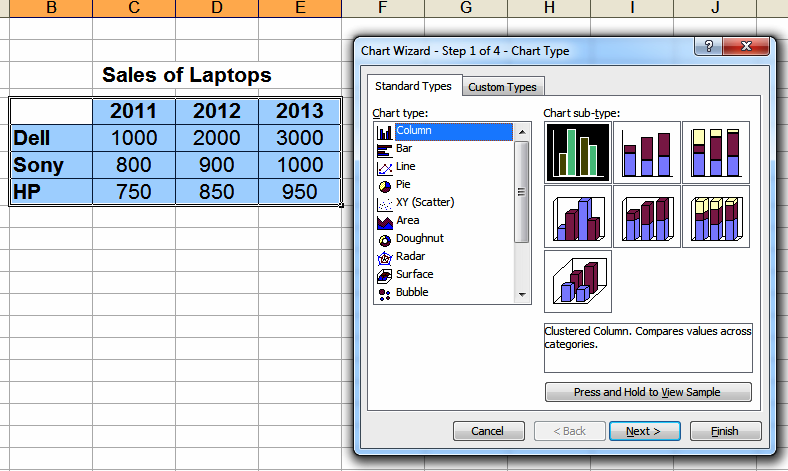
Task: Select the Clustered Column sub-type thumbnail
Action: [578, 152]
